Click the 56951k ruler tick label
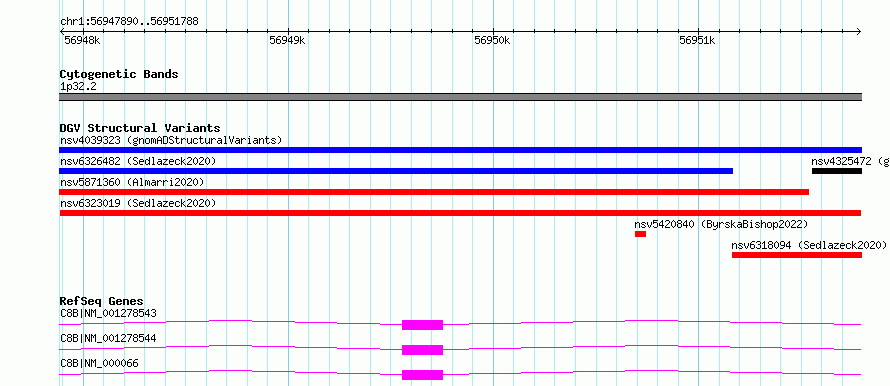Viewport: 890px width, 386px height. [x=698, y=40]
